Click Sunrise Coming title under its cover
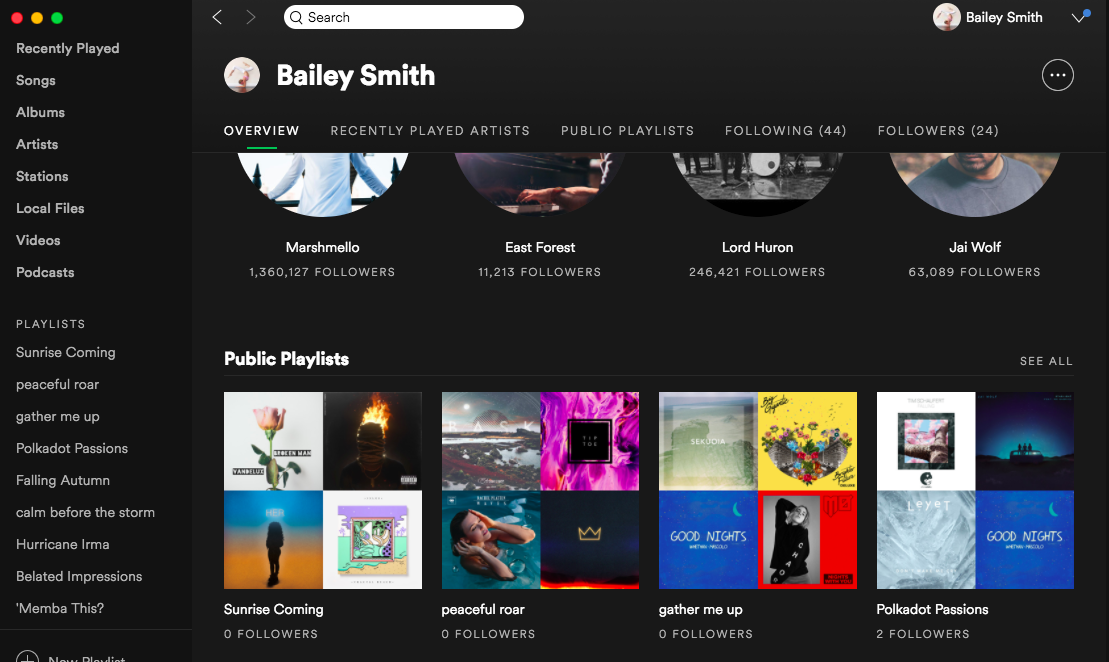Image resolution: width=1109 pixels, height=662 pixels. click(x=274, y=610)
